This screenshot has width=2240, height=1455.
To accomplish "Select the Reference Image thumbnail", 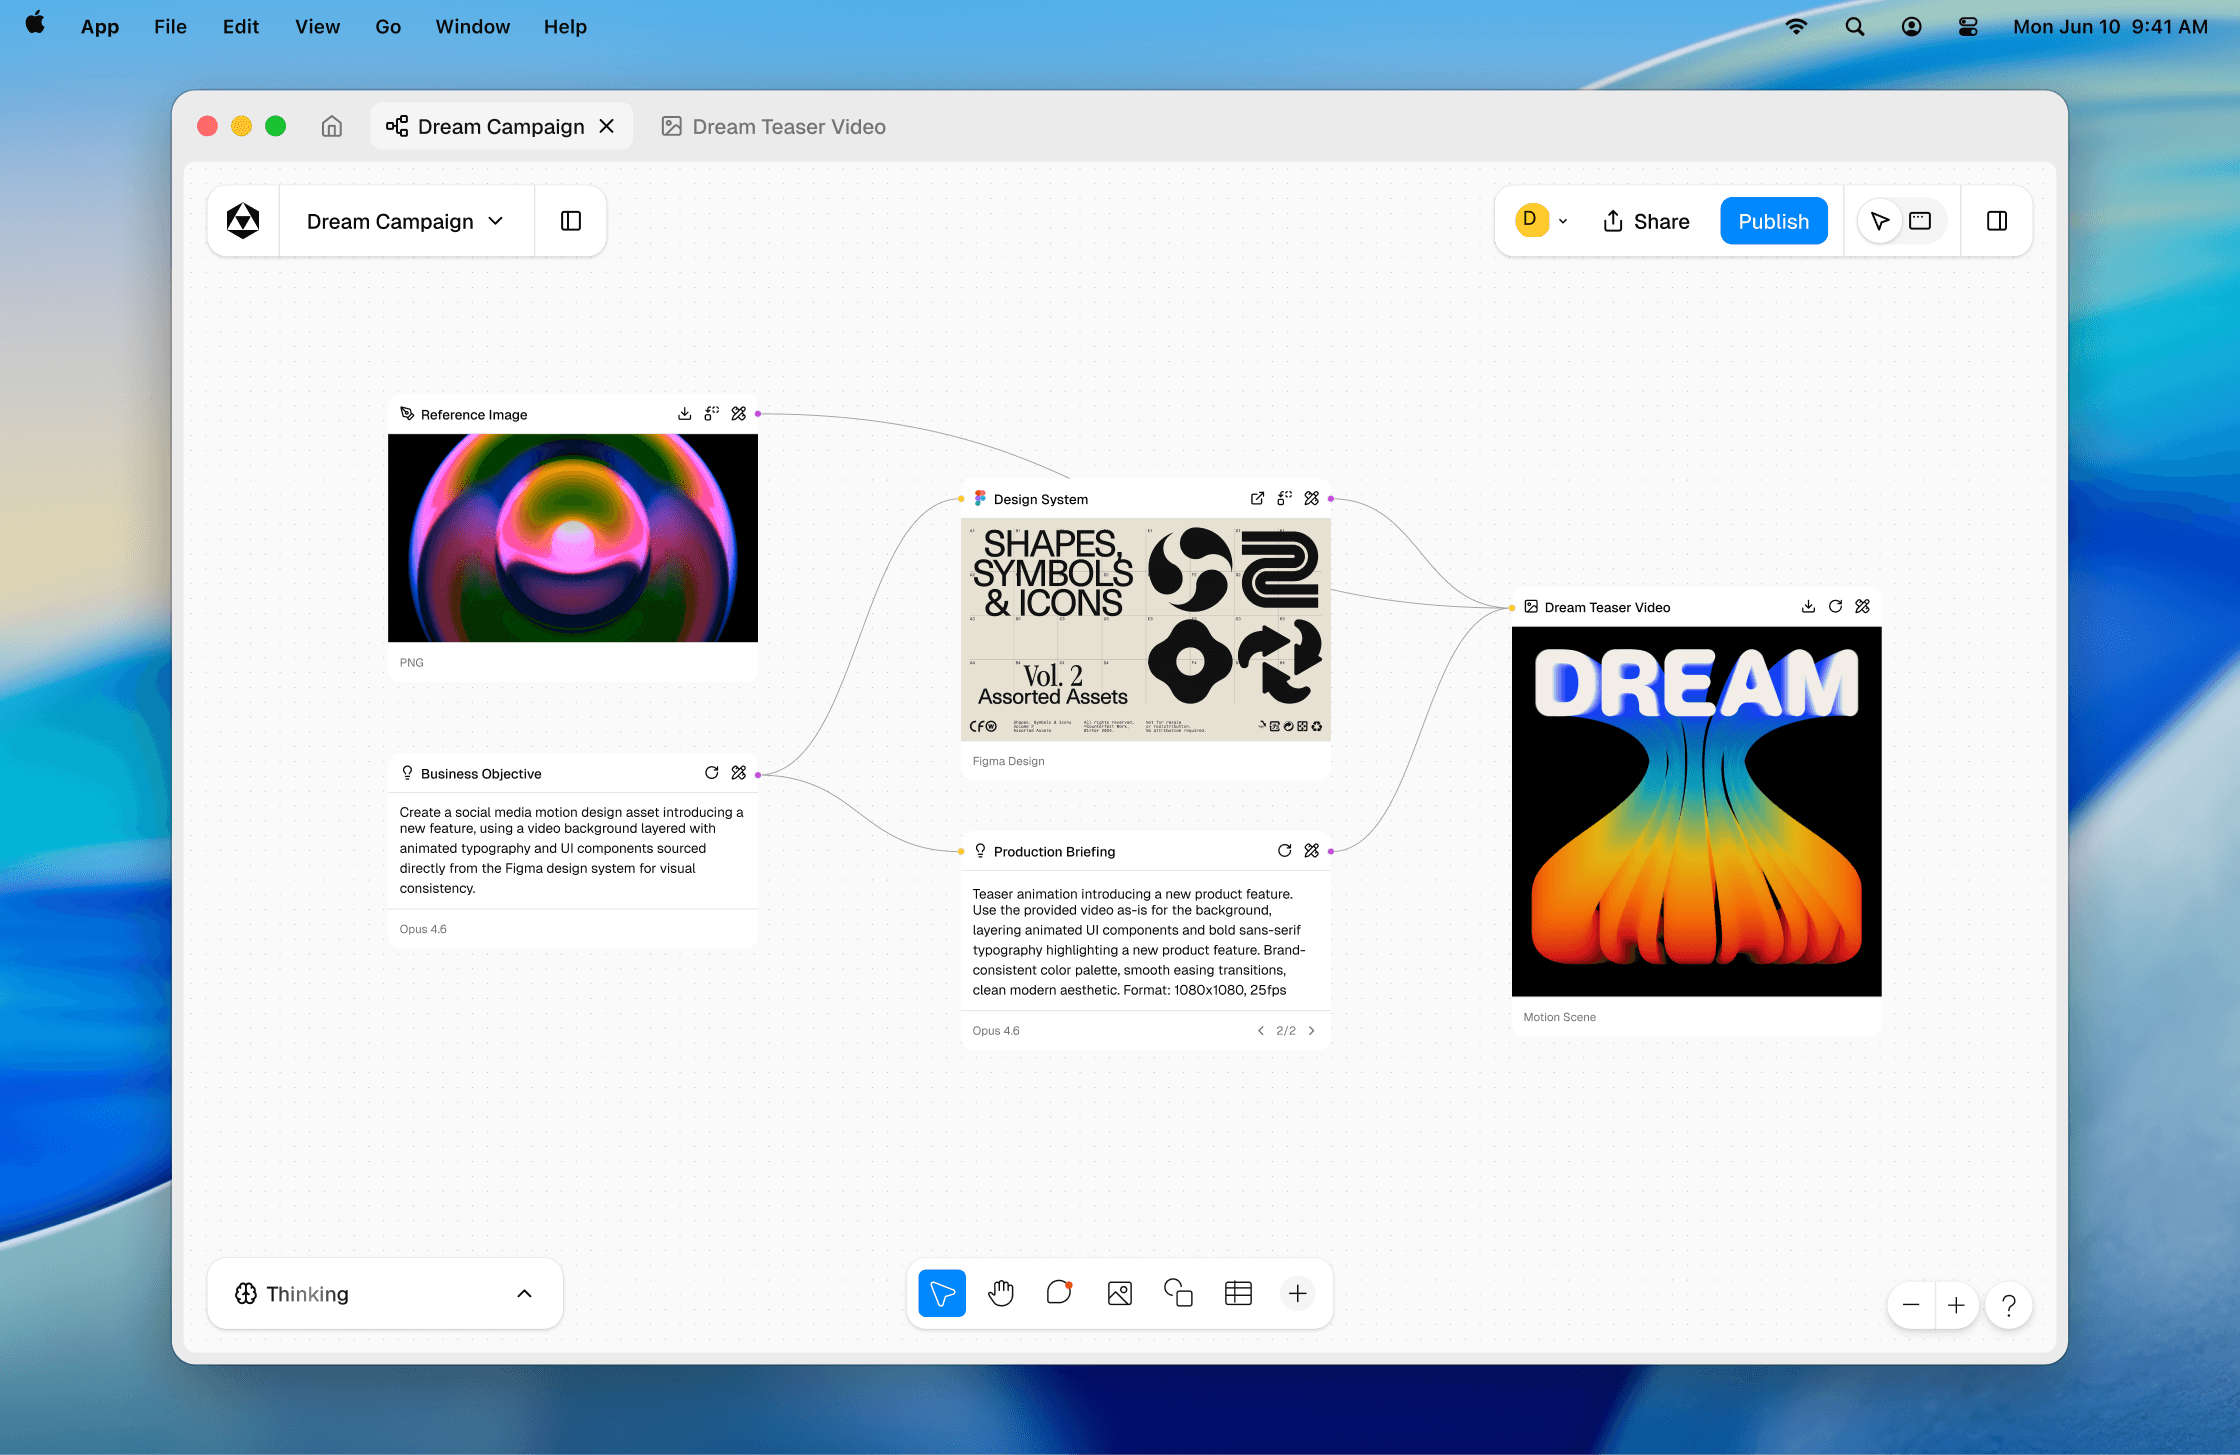I will point(573,538).
